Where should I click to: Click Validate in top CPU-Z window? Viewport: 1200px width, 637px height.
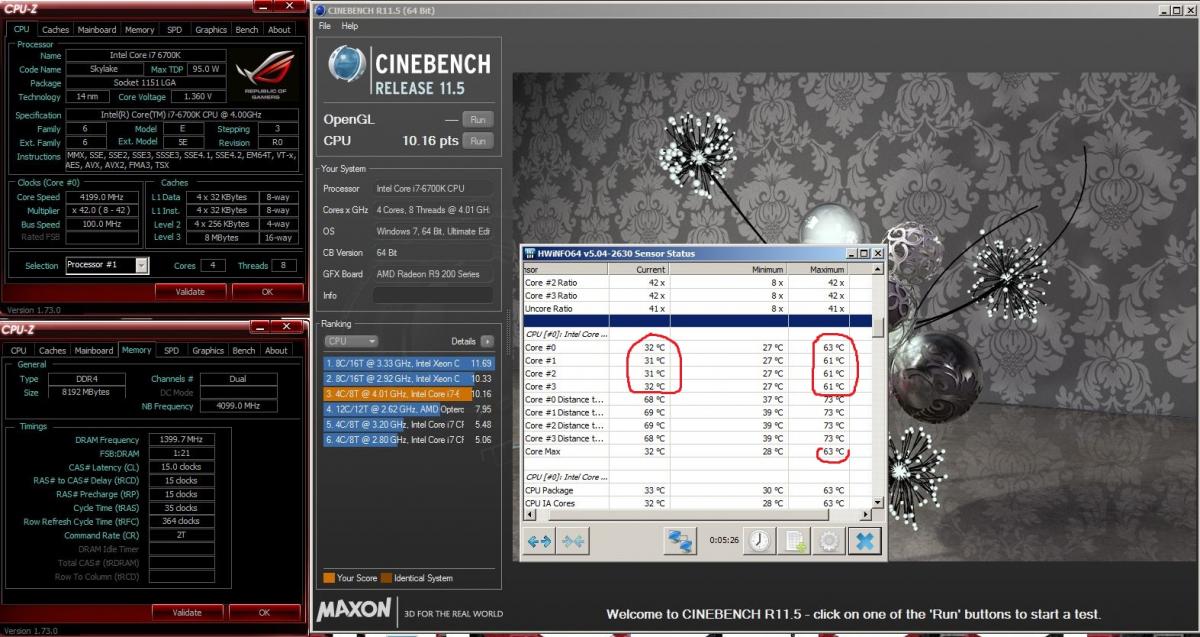190,292
